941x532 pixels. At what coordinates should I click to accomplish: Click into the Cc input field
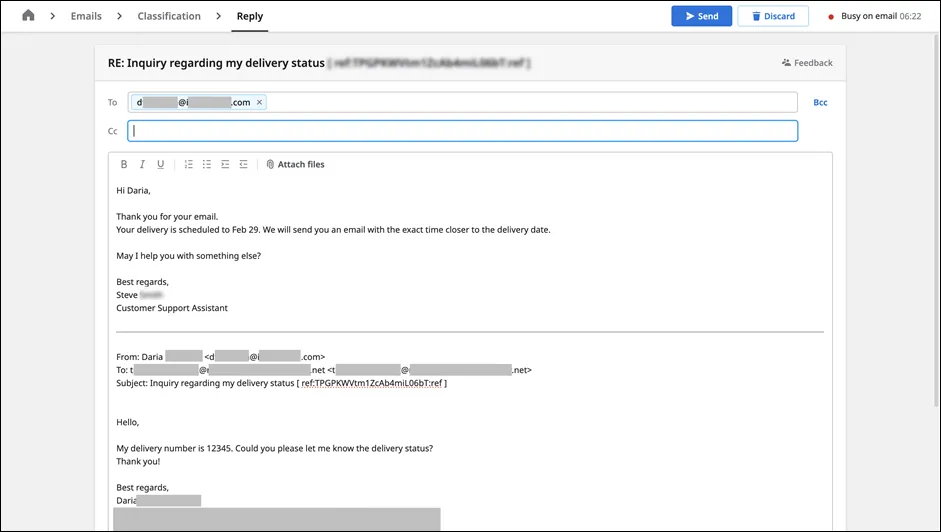[462, 131]
